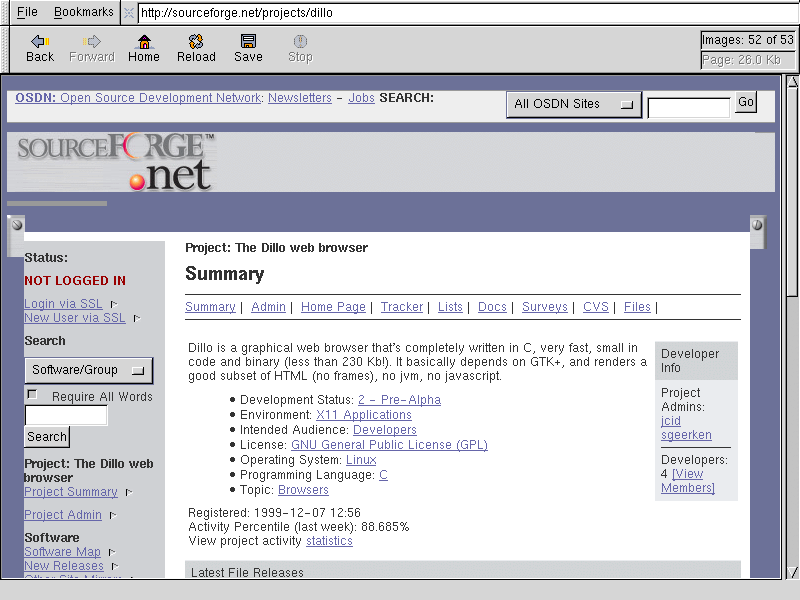Select the Files project tab
Viewport: 800px width, 600px height.
[637, 307]
